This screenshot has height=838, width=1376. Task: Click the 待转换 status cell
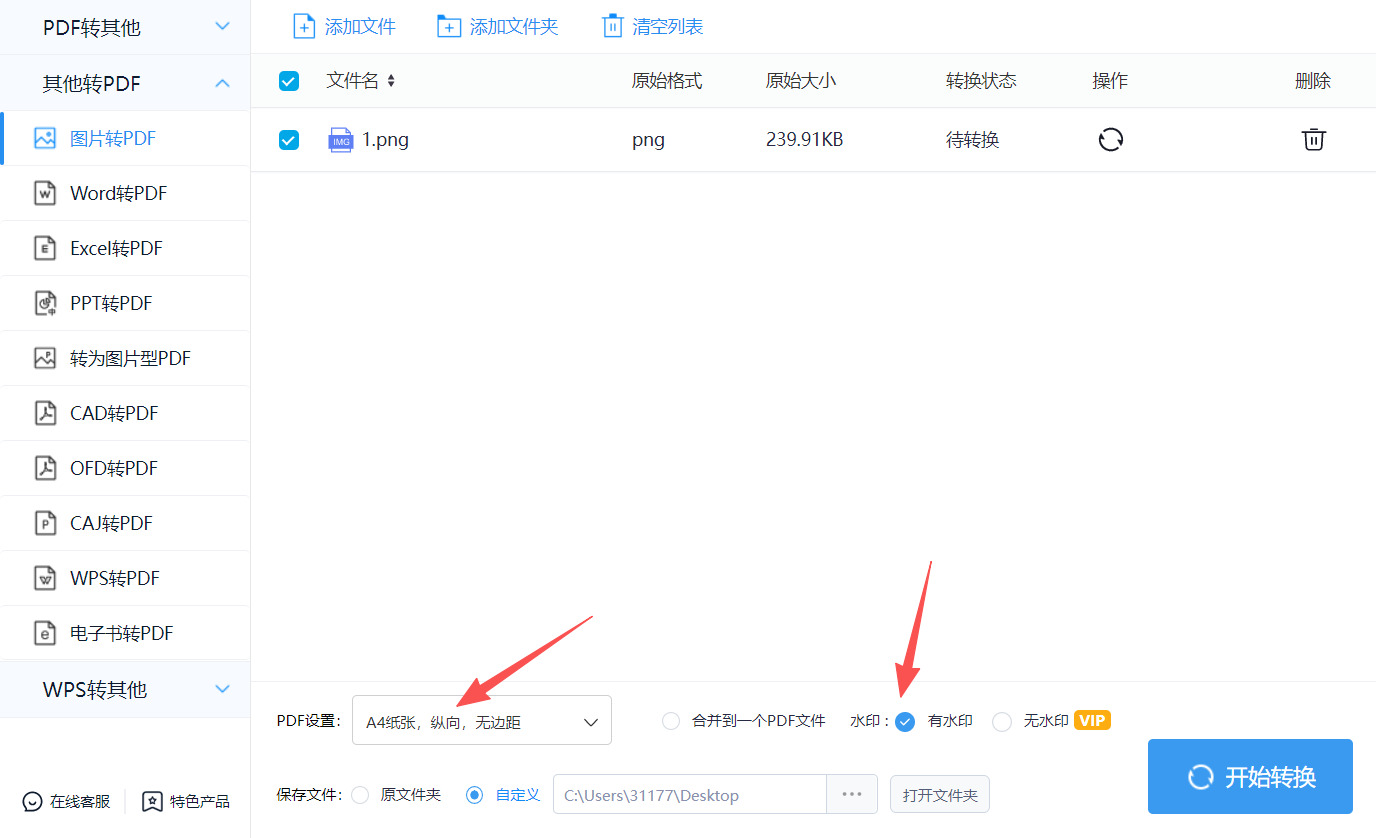click(x=973, y=140)
